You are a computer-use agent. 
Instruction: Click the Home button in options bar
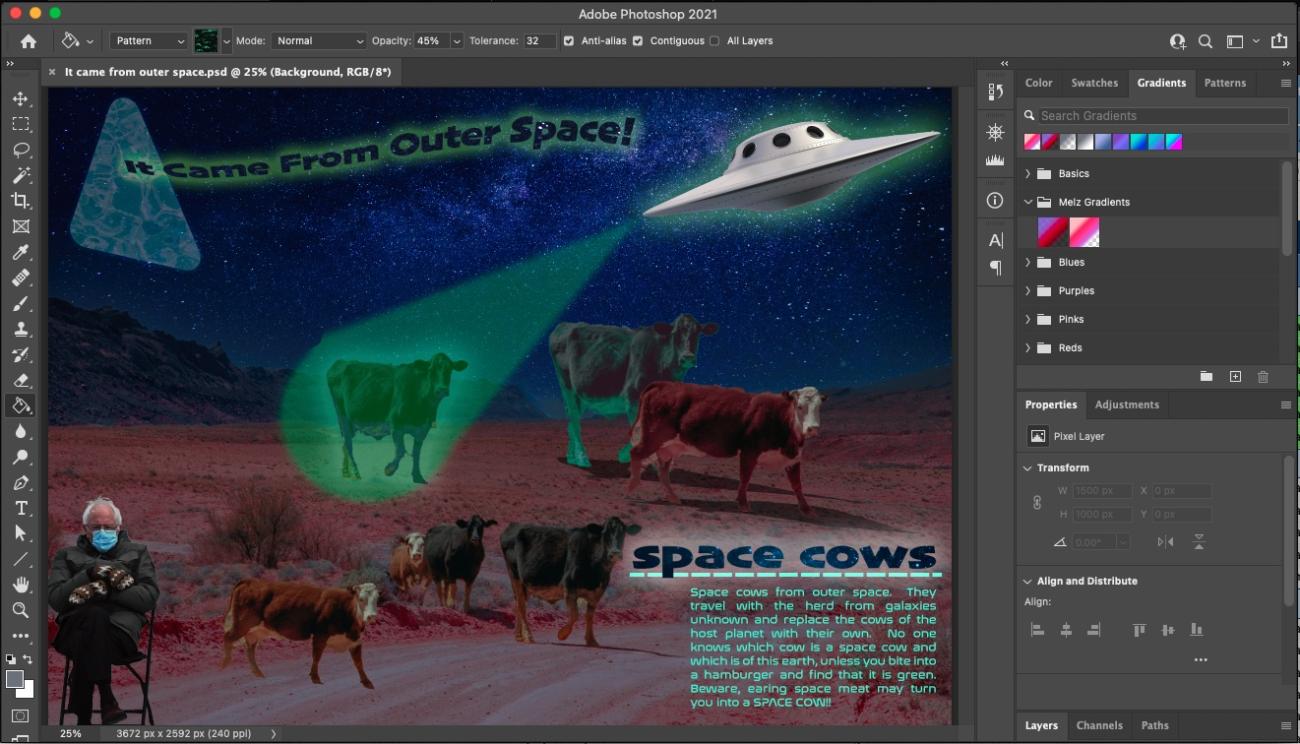tap(28, 41)
